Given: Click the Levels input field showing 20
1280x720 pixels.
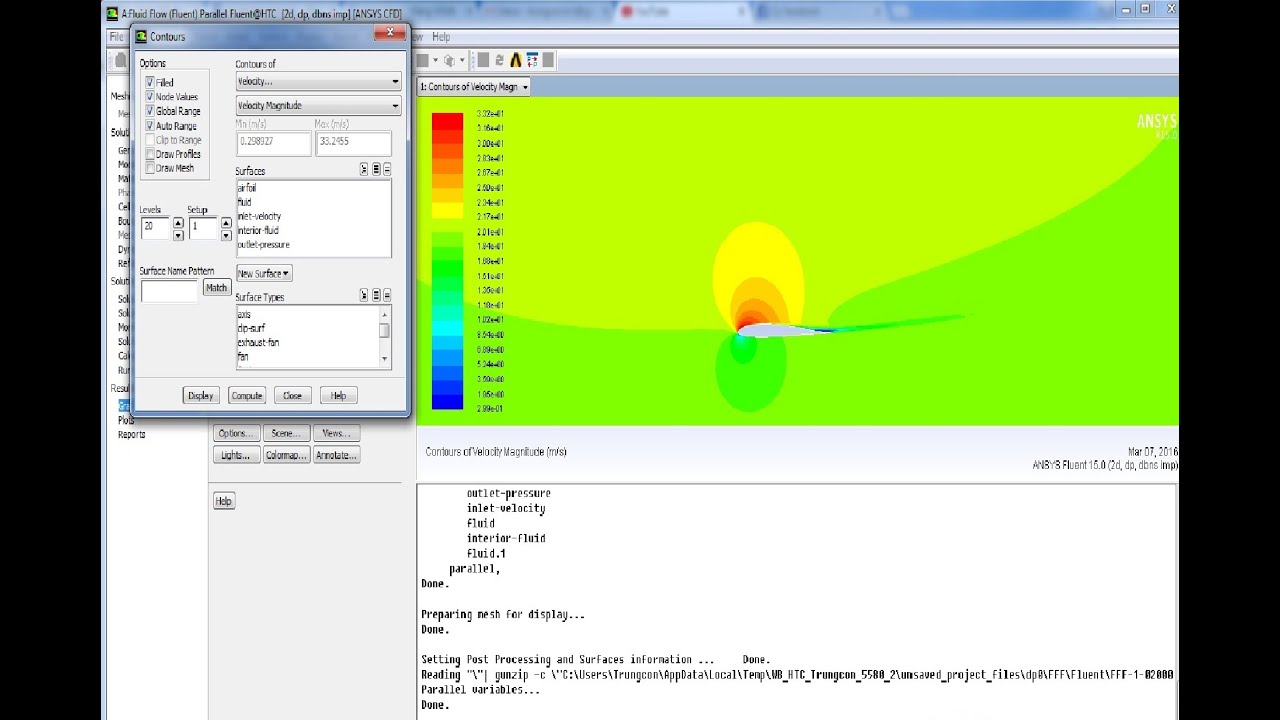Looking at the screenshot, I should tap(156, 229).
